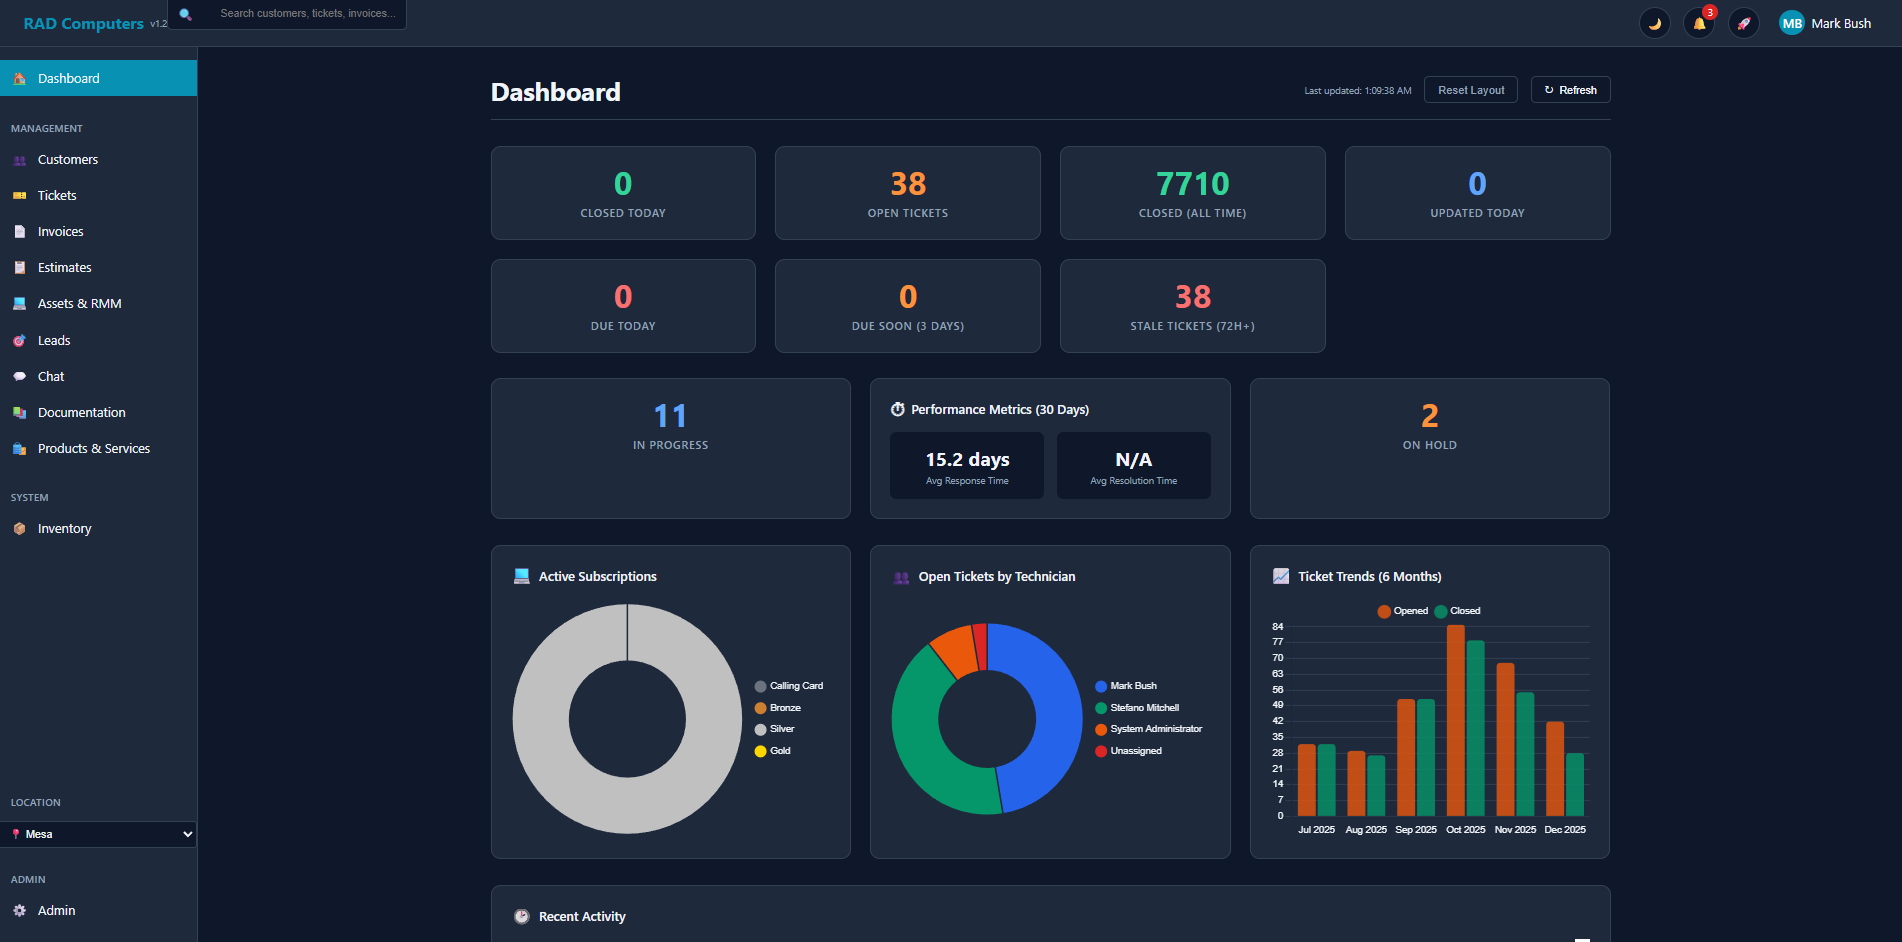Click the MB user avatar
1902x942 pixels.
[x=1791, y=23]
